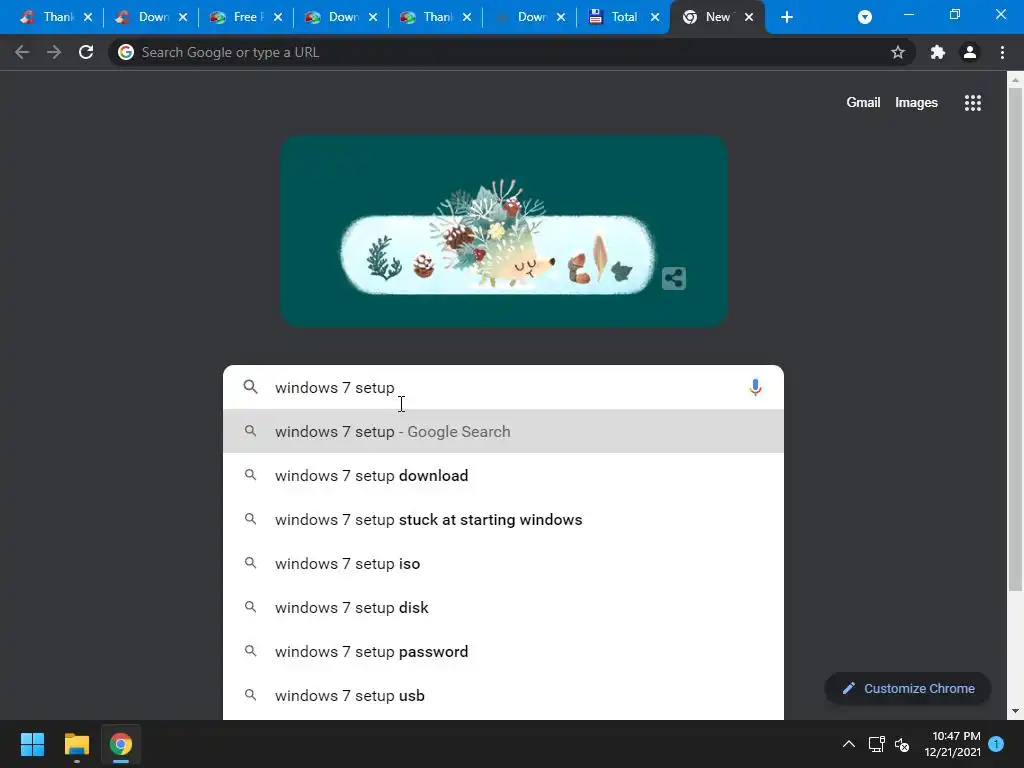Switch to the Free tab
The image size is (1024, 768).
pos(246,17)
